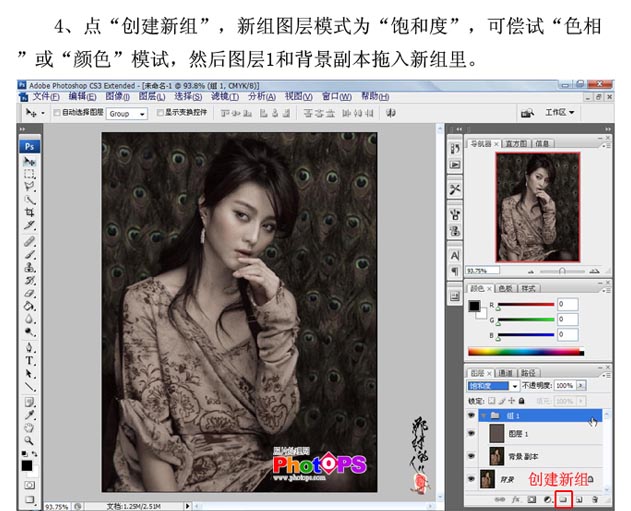
Task: Open the Paragraph panel icon in dock
Action: [455, 272]
